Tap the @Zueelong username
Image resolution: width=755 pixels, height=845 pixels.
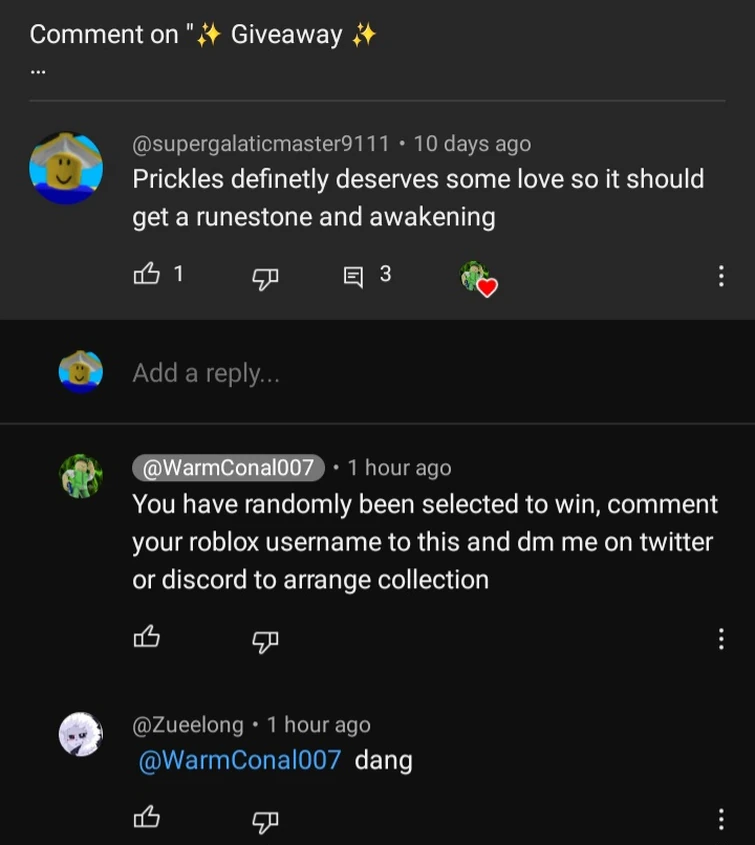[188, 725]
